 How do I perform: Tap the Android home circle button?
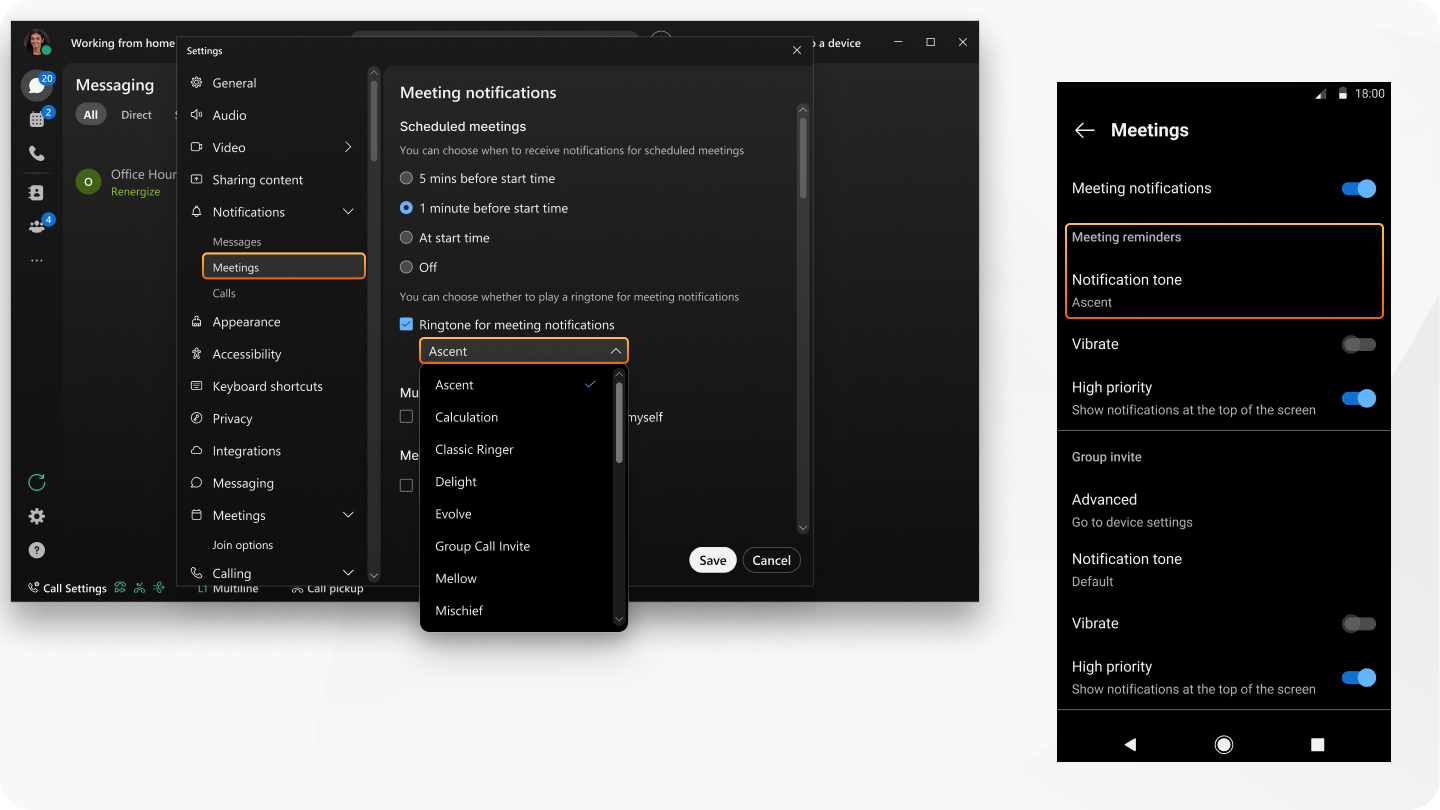[x=1223, y=744]
